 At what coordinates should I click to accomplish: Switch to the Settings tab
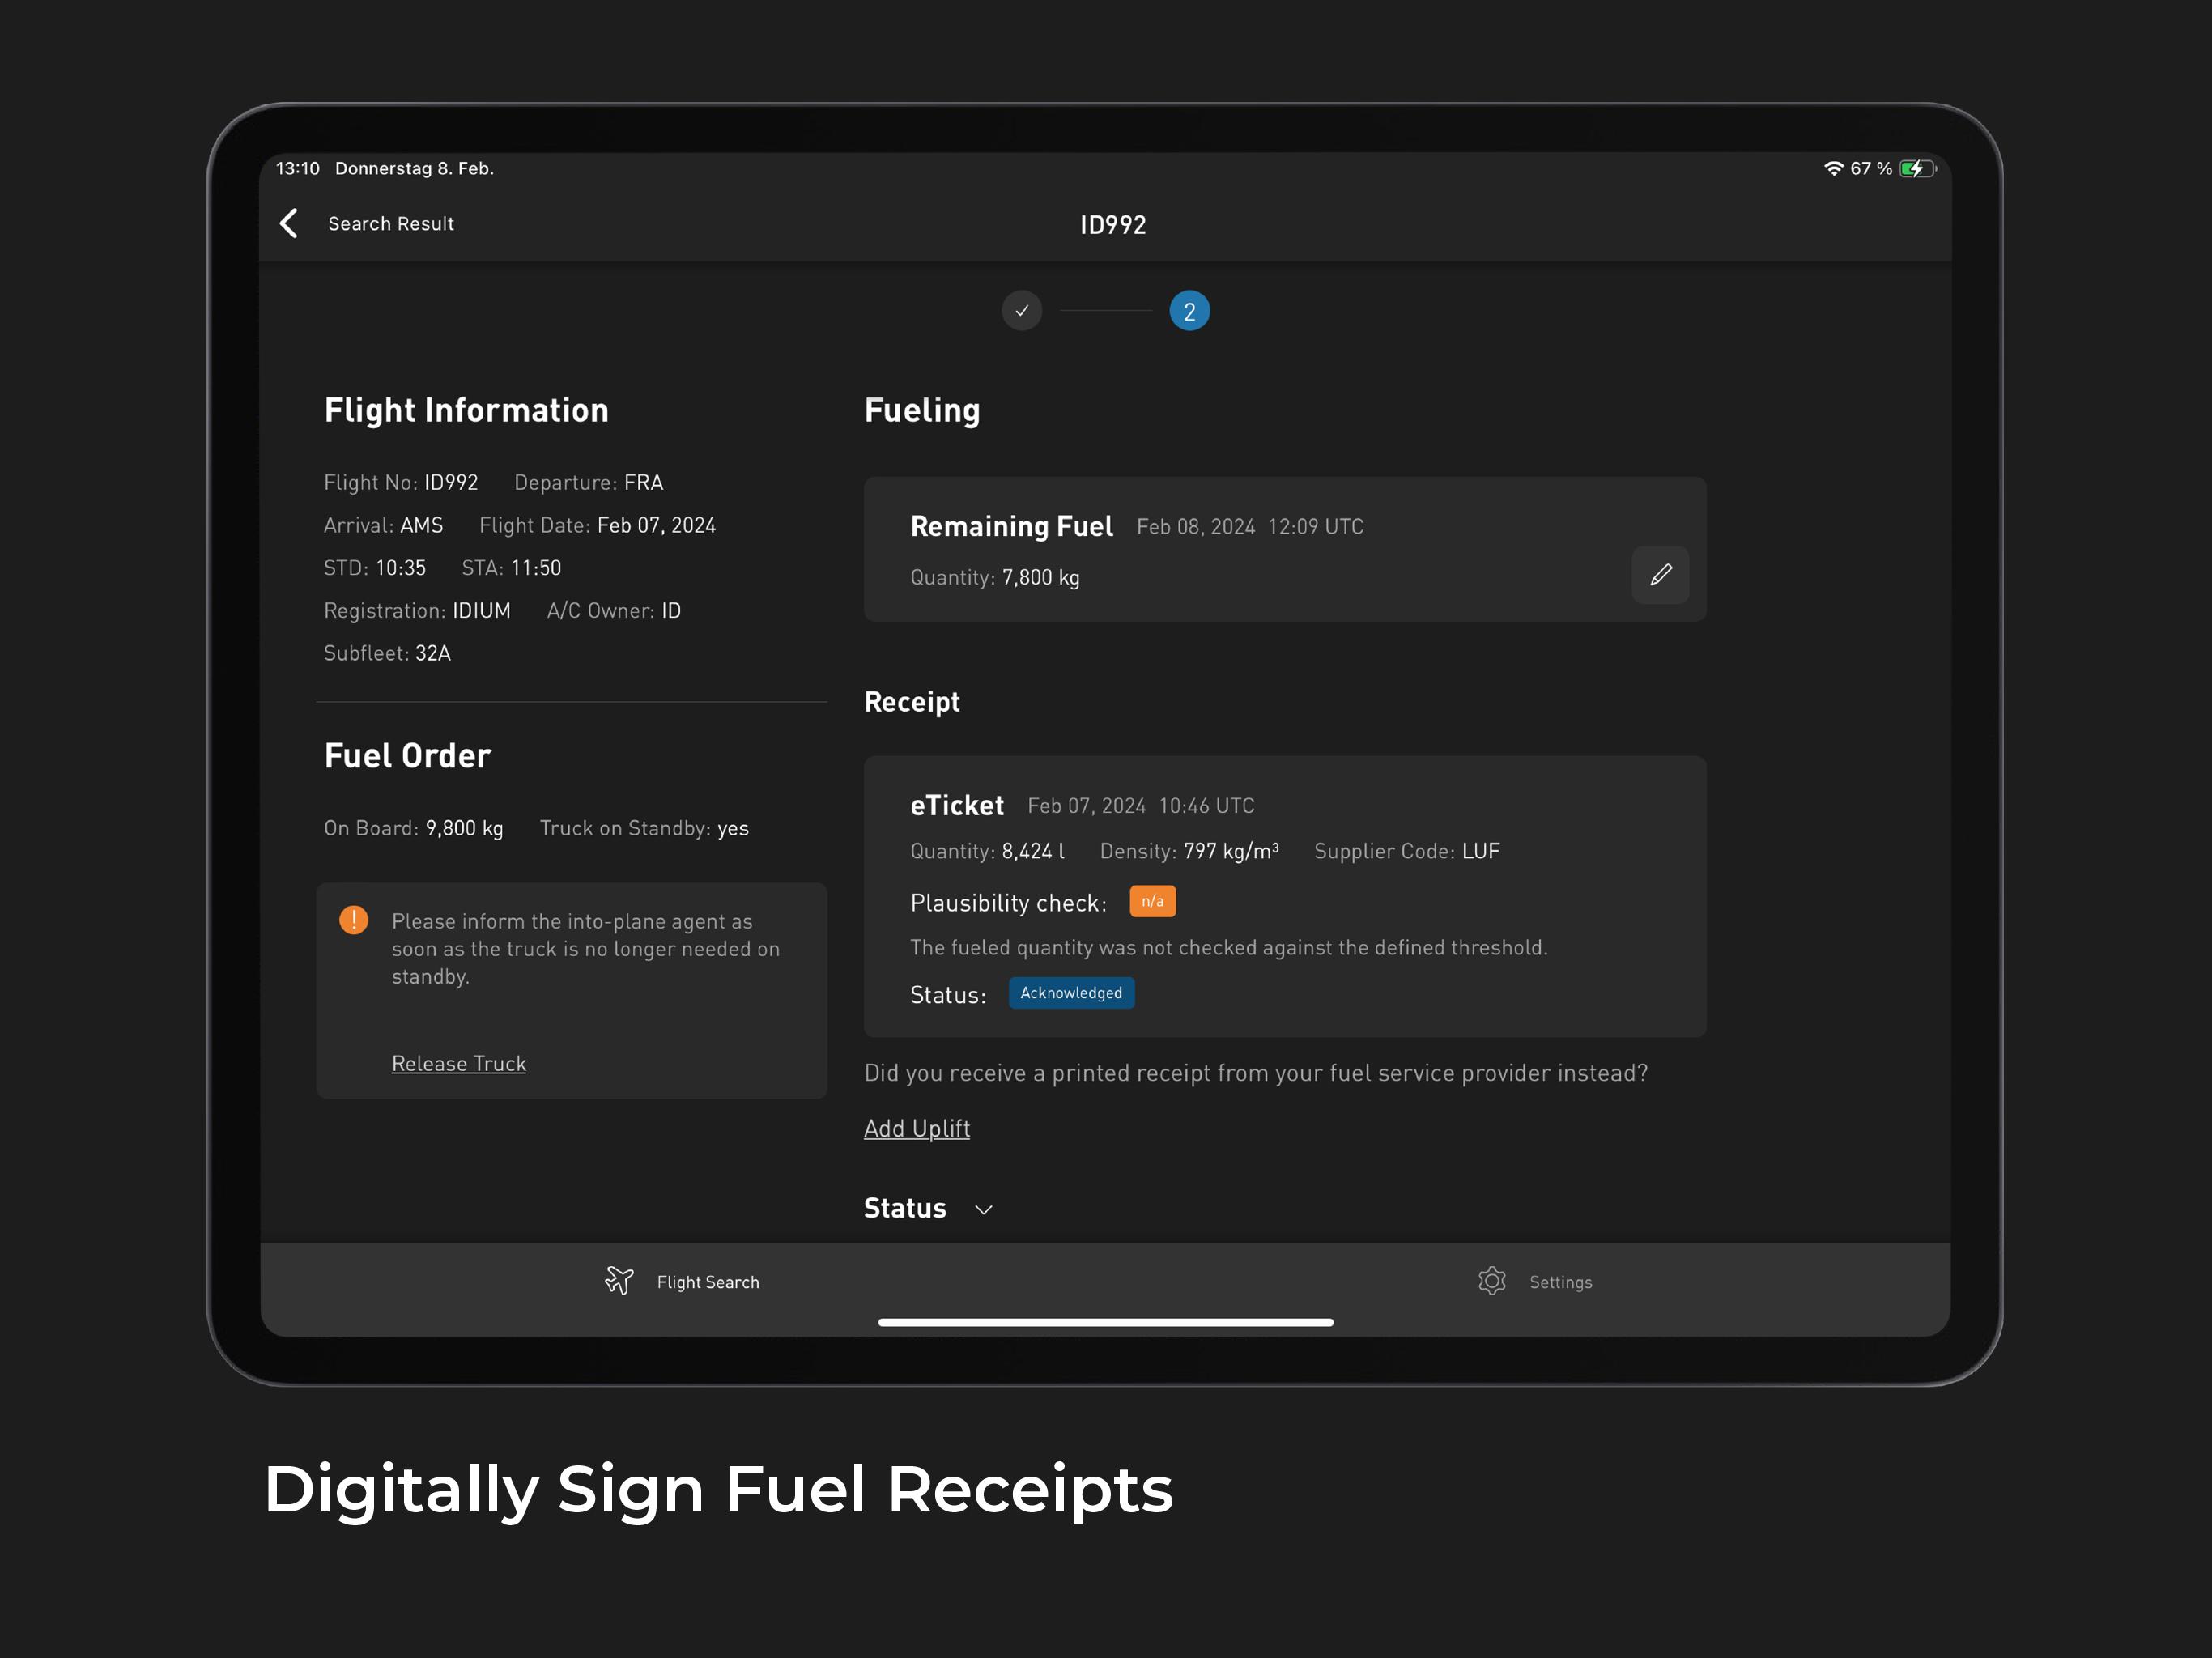click(x=1535, y=1281)
